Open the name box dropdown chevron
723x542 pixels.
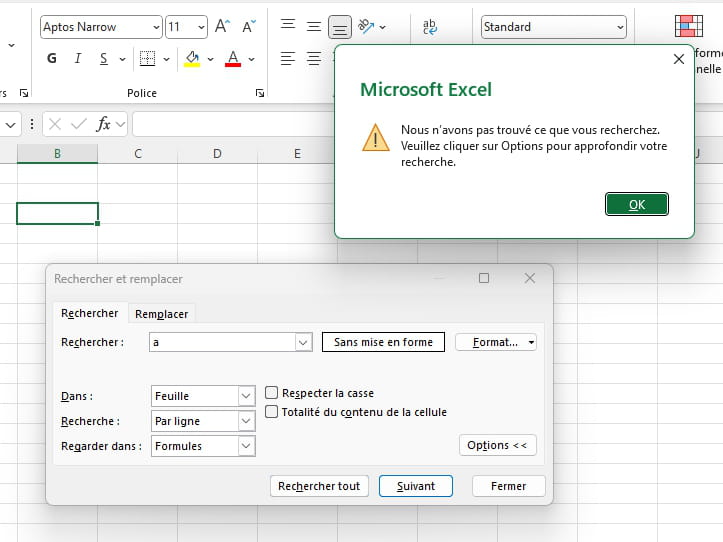(11, 125)
